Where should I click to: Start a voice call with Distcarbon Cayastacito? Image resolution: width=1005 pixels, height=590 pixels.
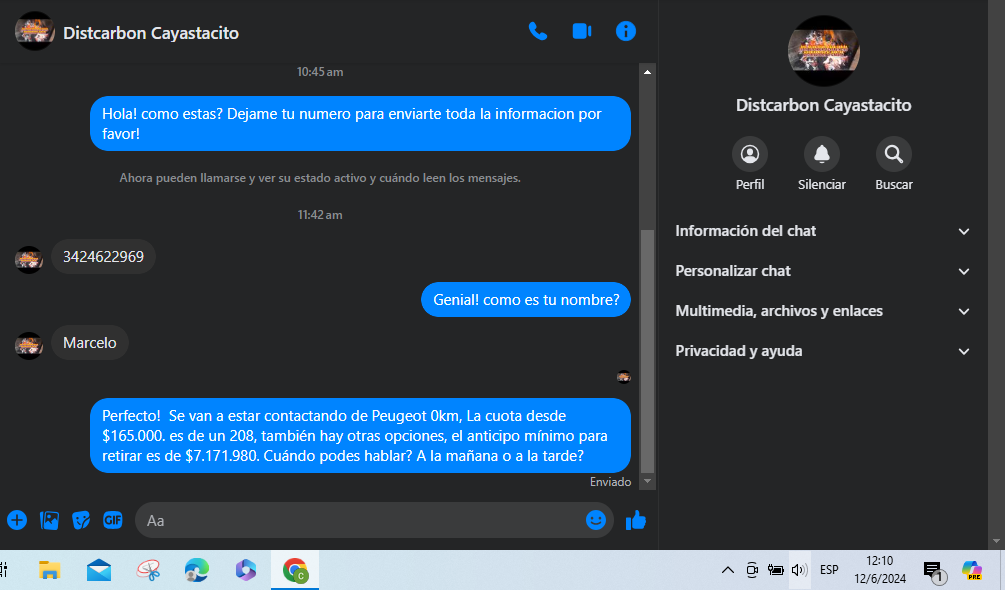click(x=538, y=31)
